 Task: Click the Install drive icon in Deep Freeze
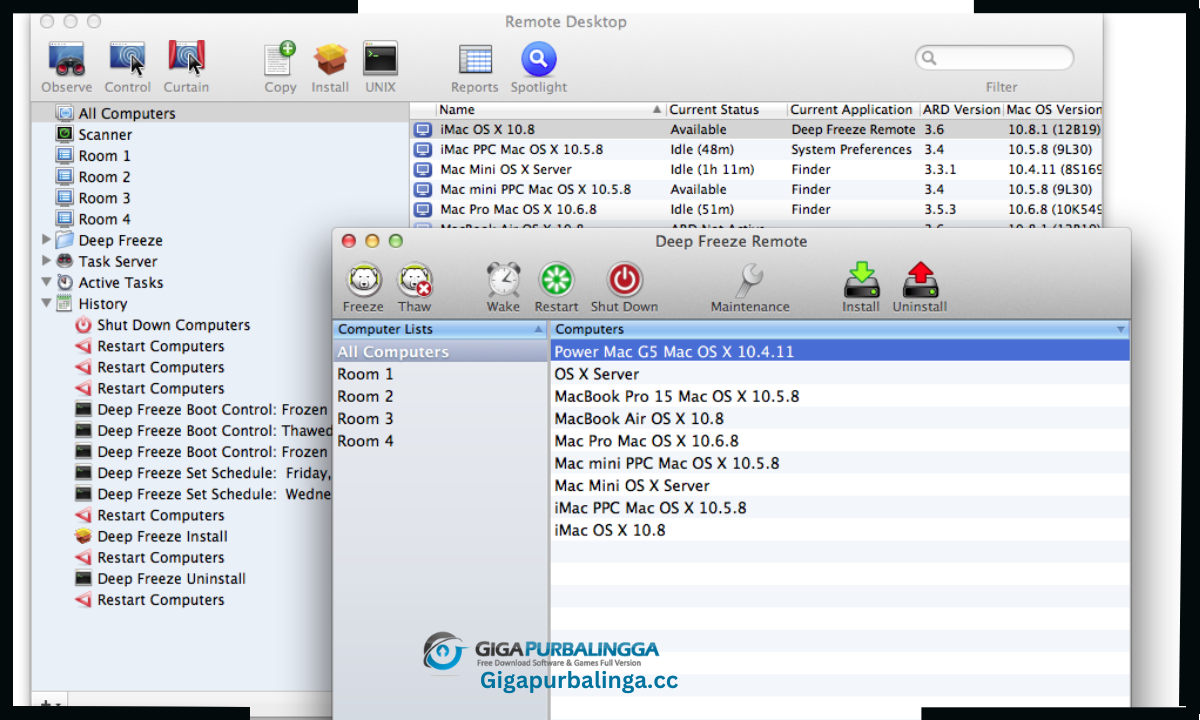coord(860,281)
